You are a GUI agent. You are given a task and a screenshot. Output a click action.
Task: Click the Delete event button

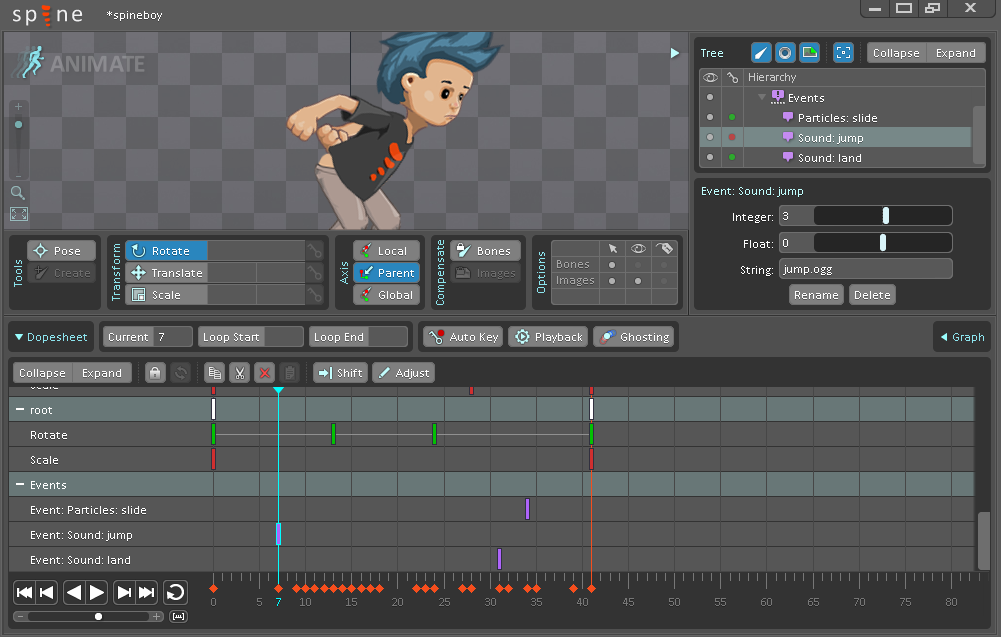tap(872, 295)
